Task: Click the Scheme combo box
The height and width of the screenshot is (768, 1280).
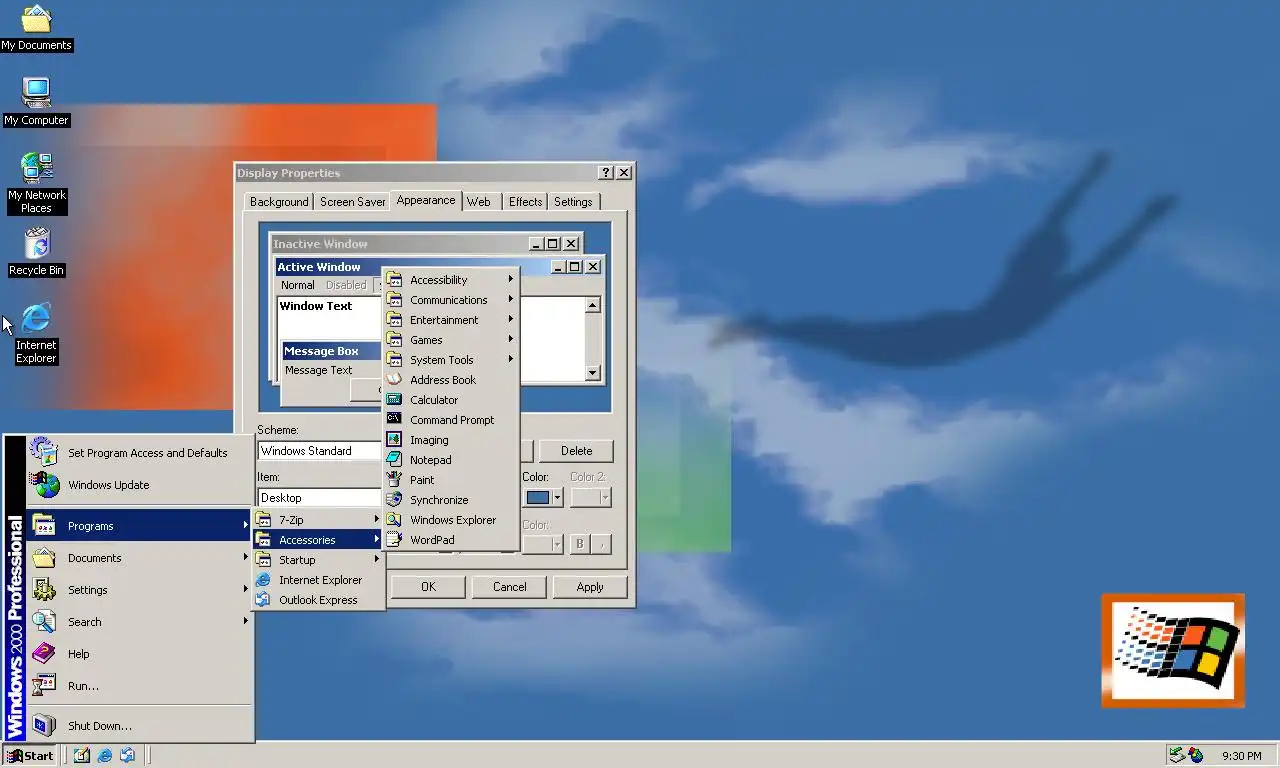Action: coord(320,451)
